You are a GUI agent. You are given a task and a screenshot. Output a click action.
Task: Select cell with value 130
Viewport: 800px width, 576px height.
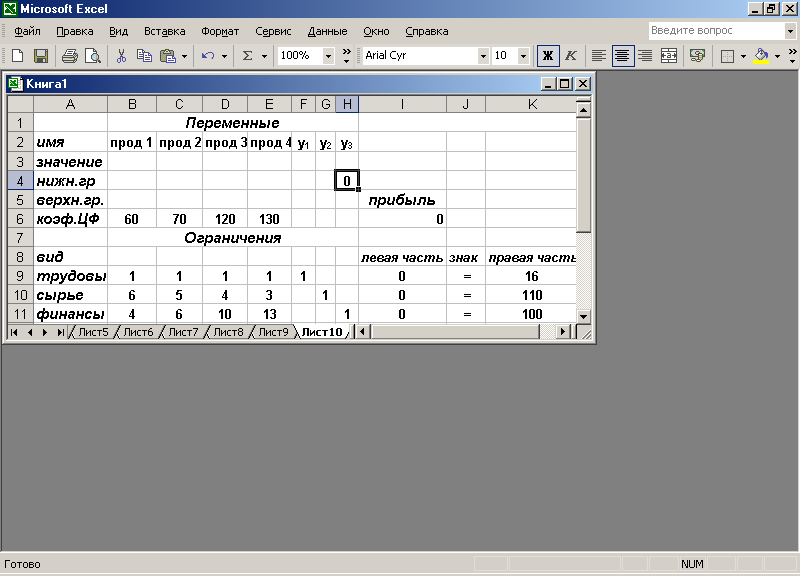click(269, 219)
